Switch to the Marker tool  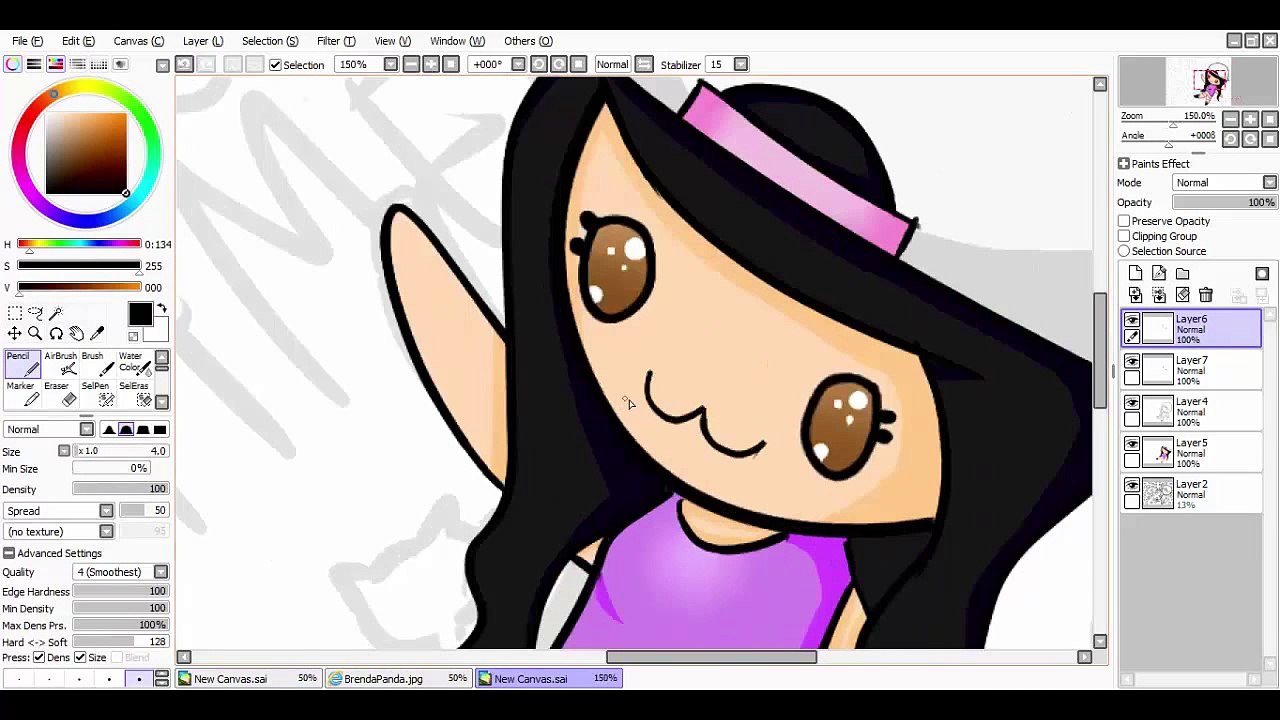(x=21, y=393)
